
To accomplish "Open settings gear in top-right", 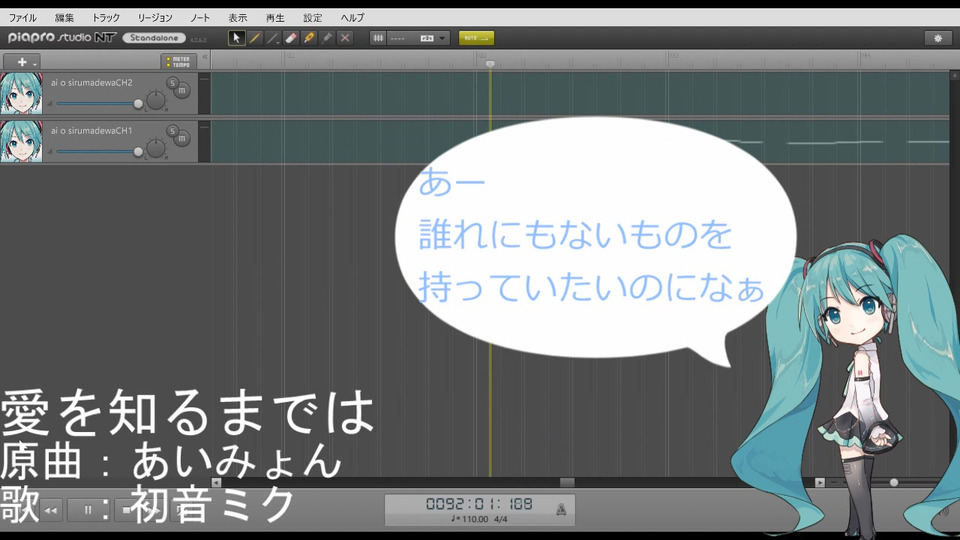I will pos(937,38).
